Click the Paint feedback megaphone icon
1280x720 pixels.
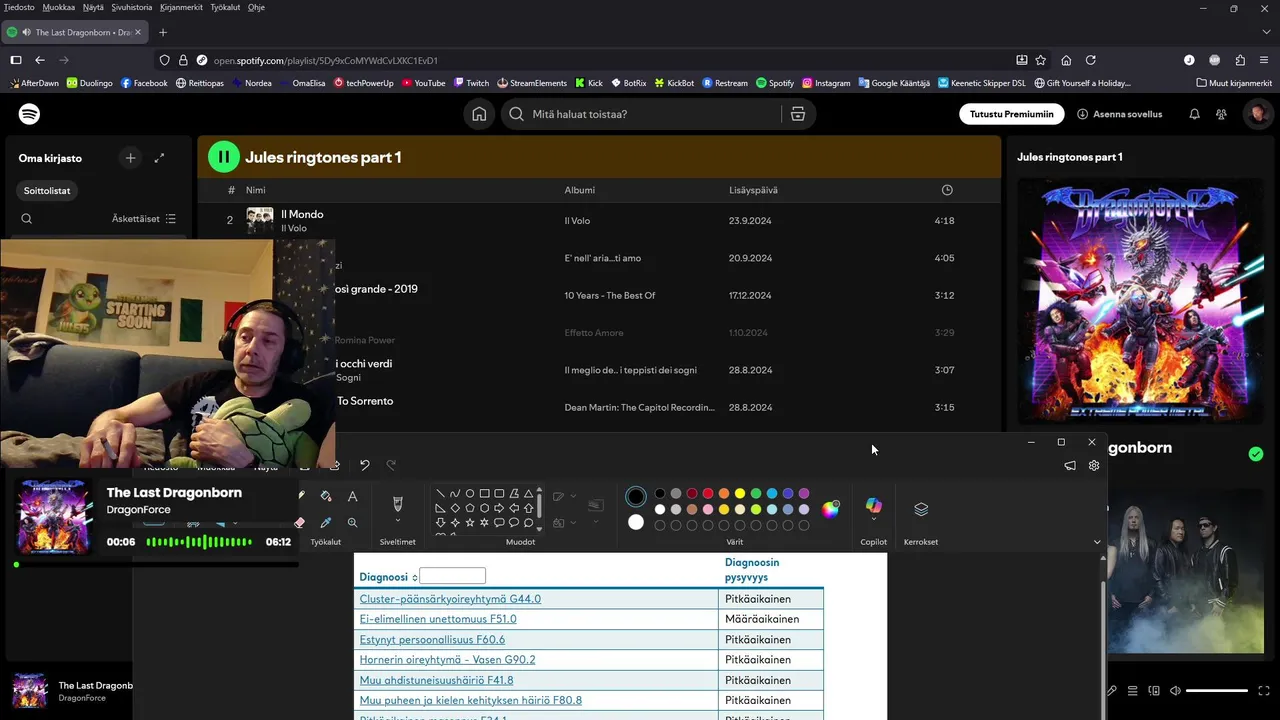tap(1070, 466)
